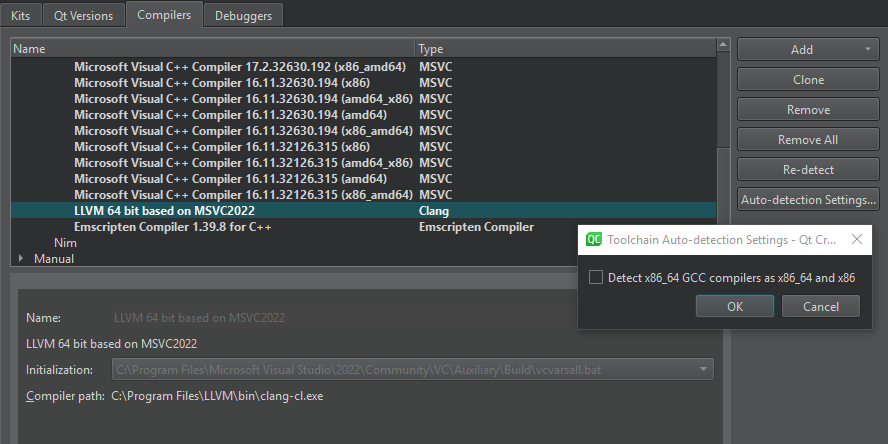
Task: Select MSVC 16.11.32630.194 (x86_amd64) row
Action: [363, 131]
